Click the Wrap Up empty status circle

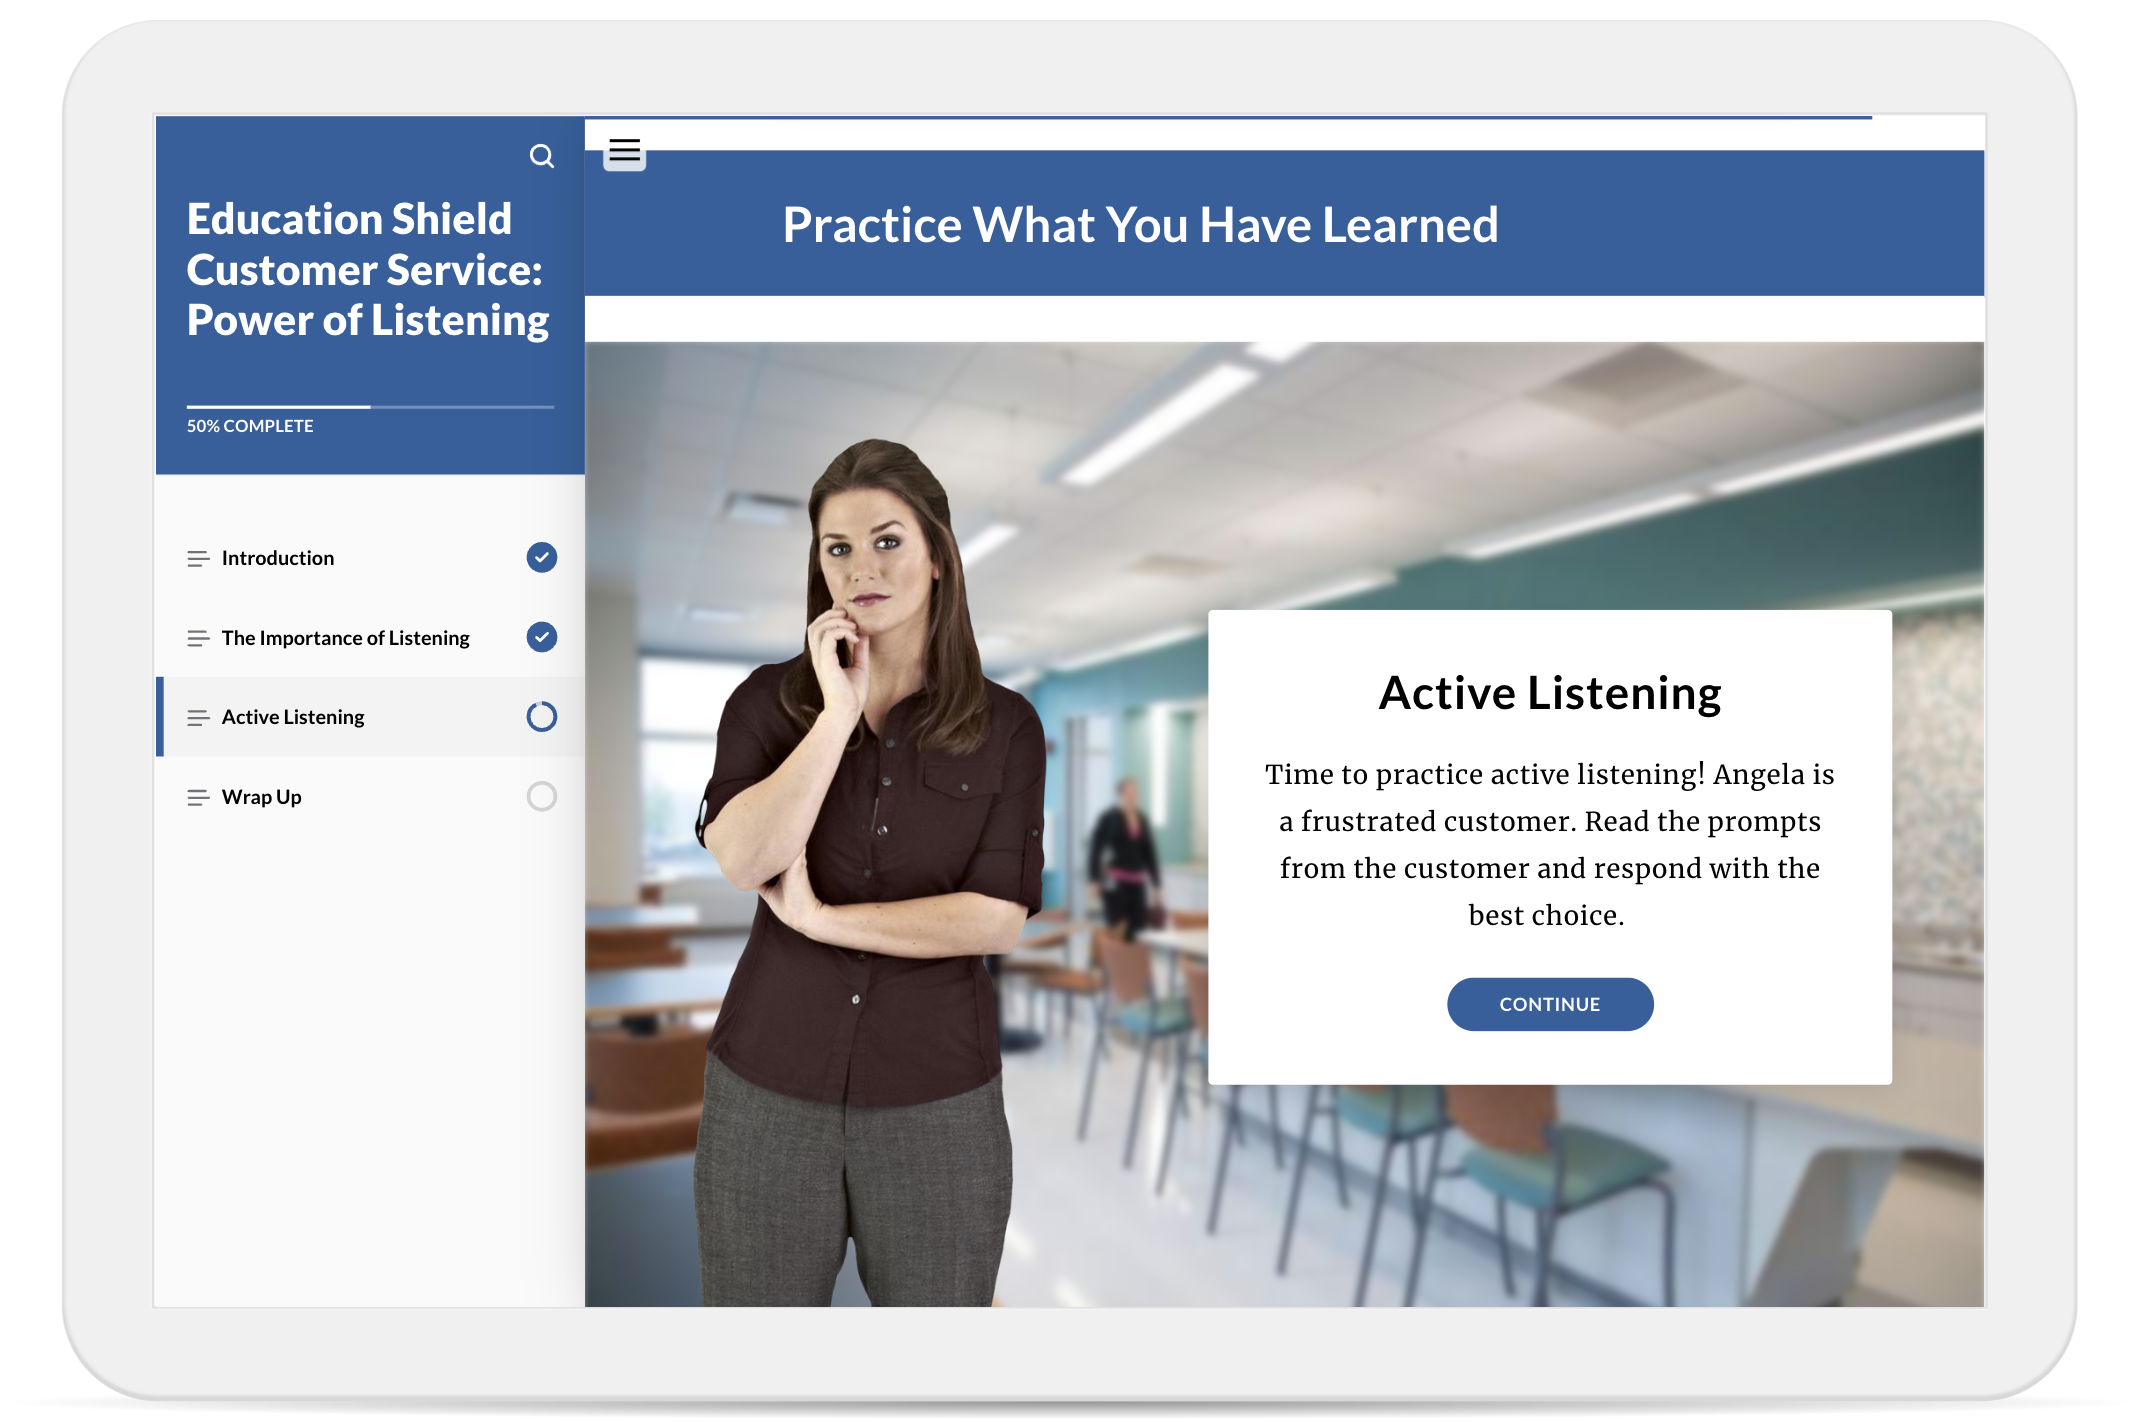coord(541,796)
